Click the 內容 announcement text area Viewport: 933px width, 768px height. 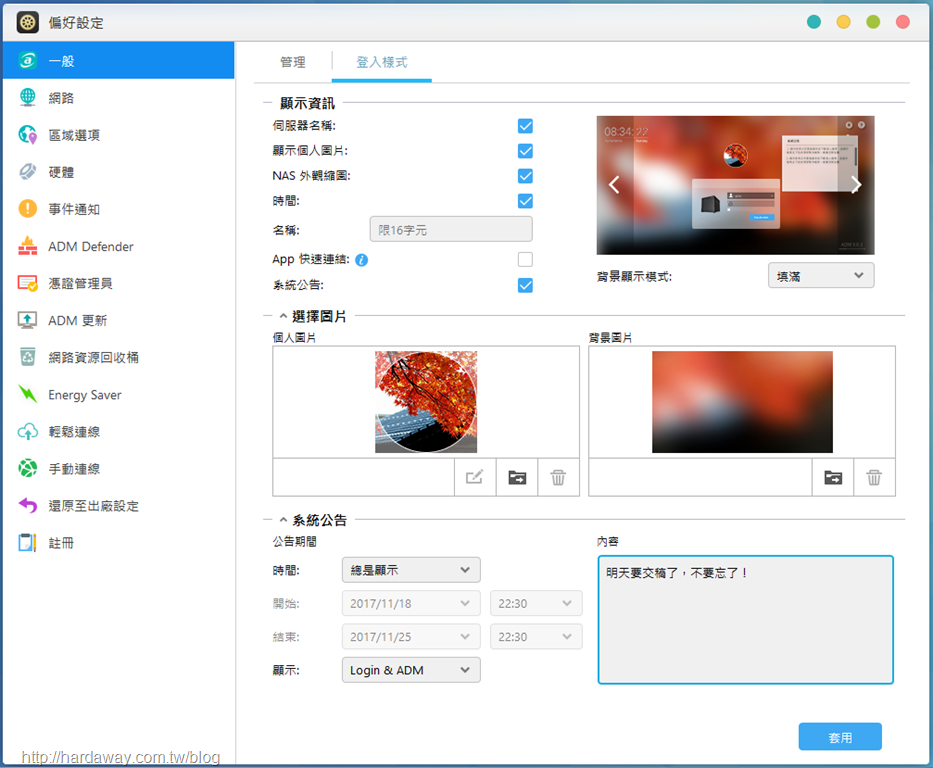pos(746,620)
